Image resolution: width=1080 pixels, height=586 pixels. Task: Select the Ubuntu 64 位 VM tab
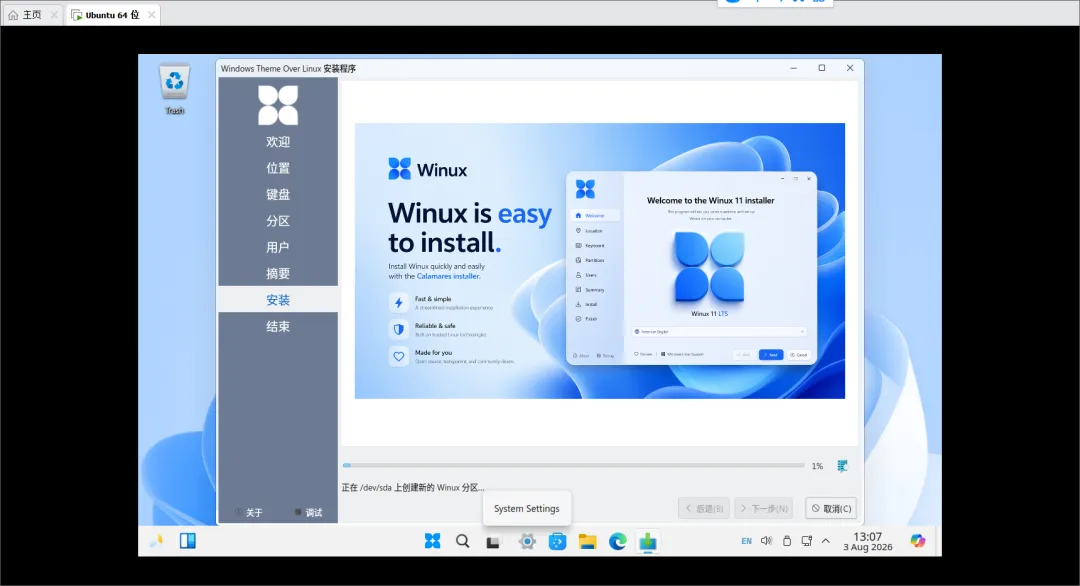(x=112, y=14)
